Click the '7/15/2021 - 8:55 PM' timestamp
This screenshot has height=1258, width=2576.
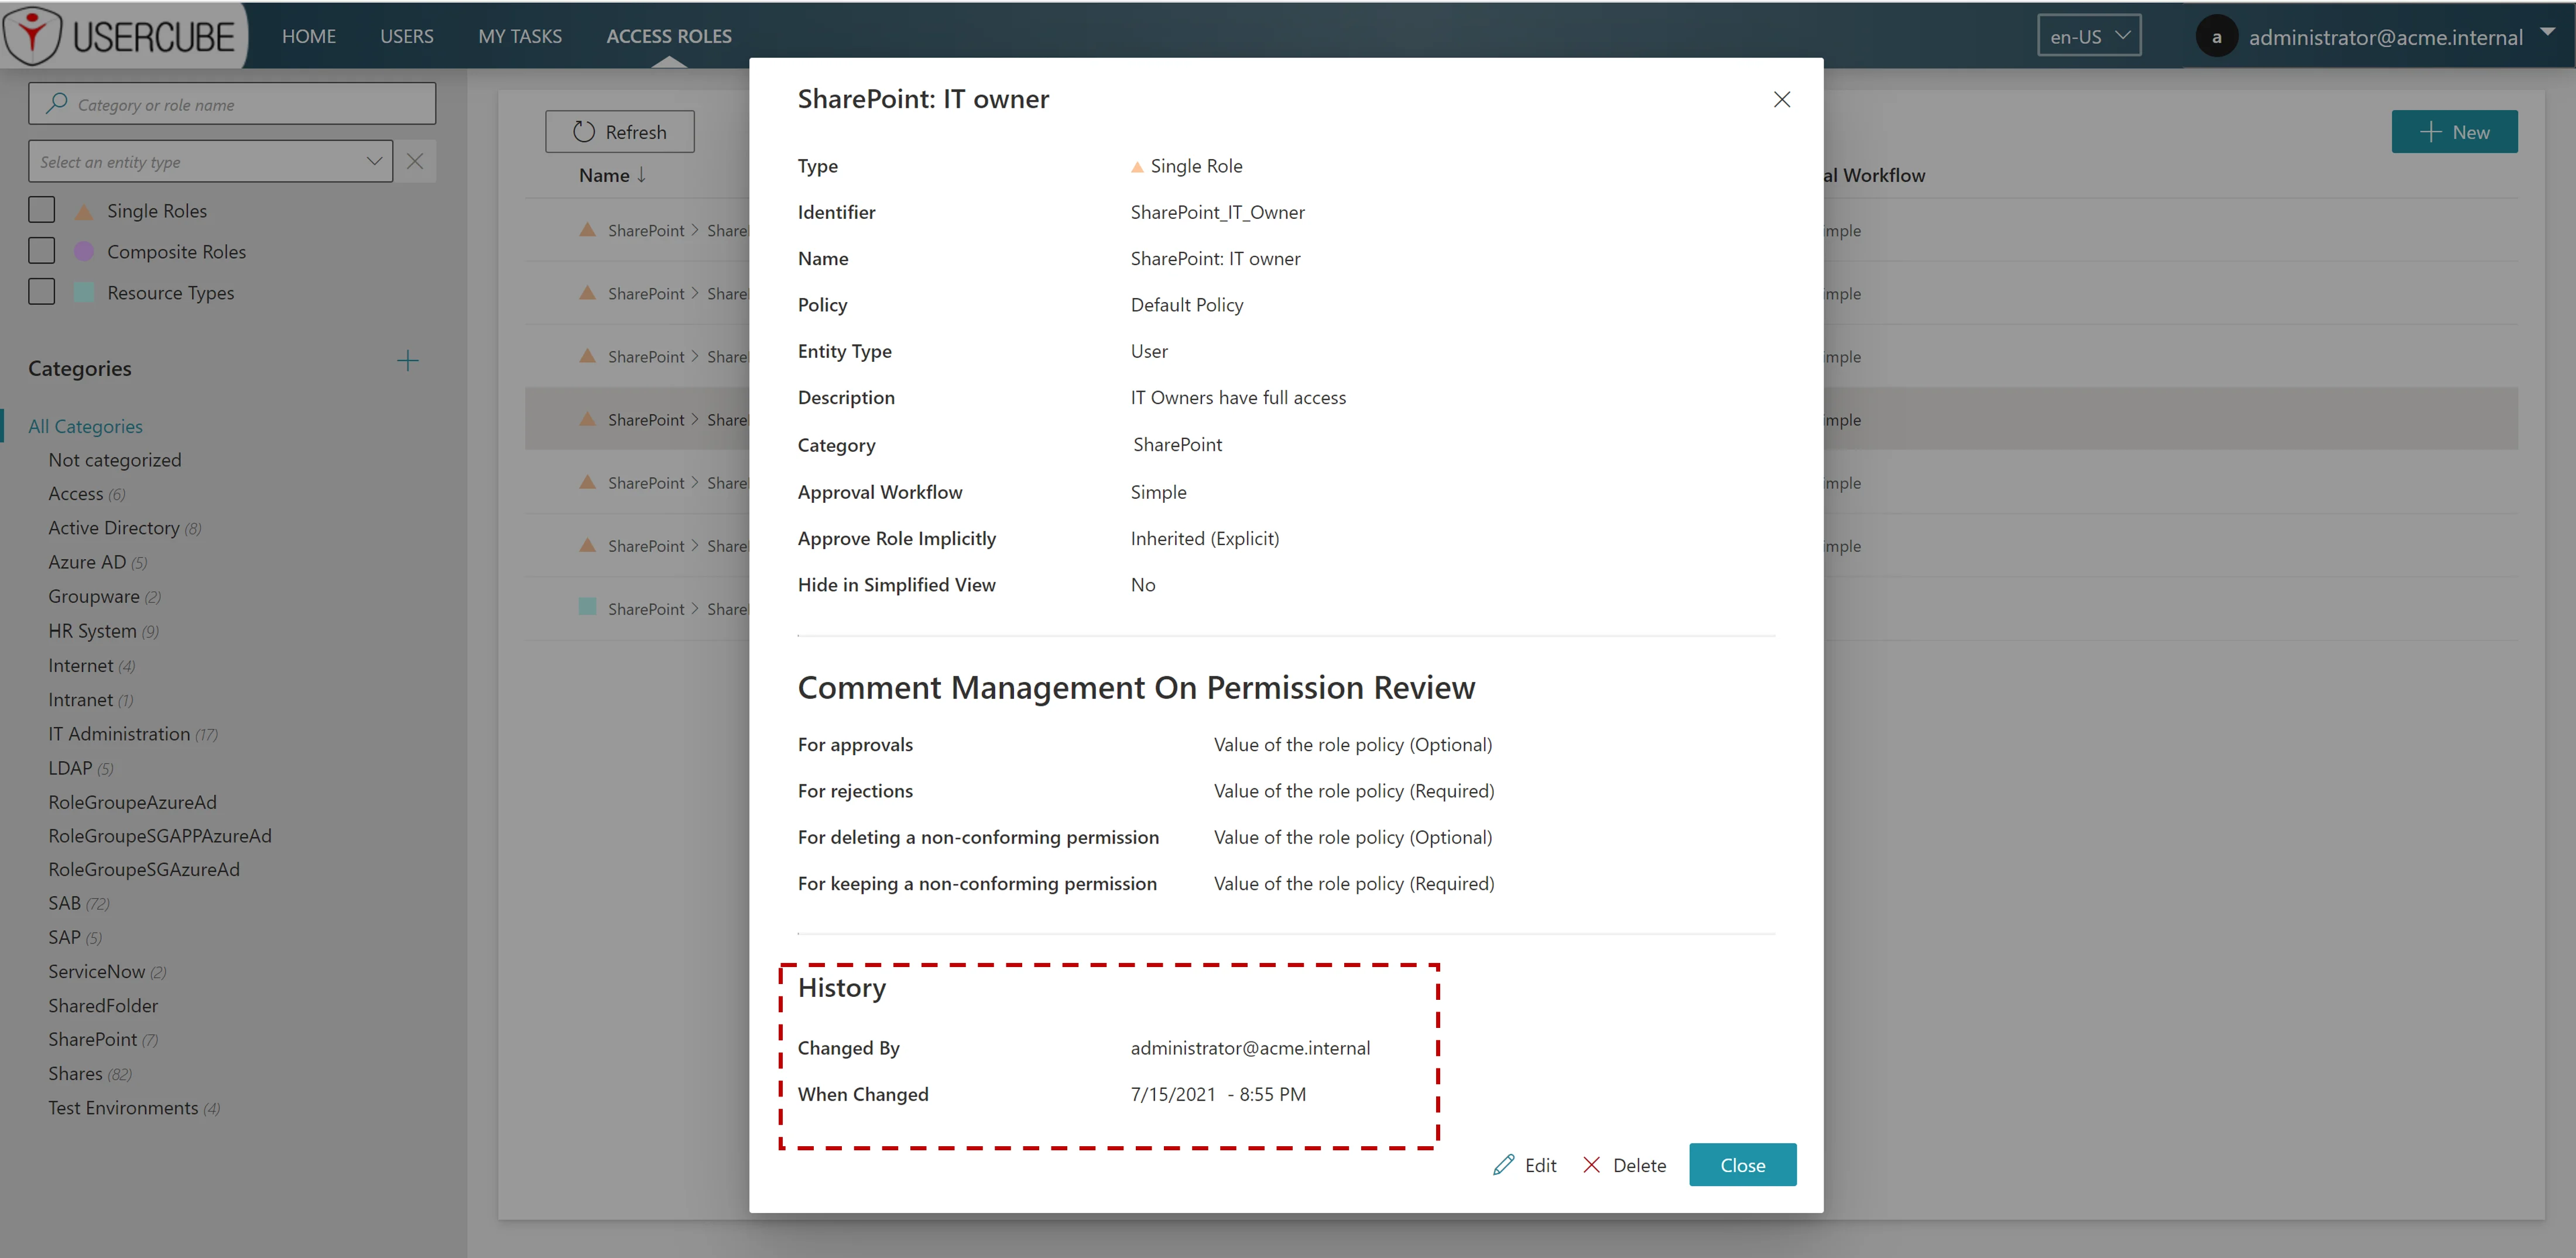tap(1218, 1094)
